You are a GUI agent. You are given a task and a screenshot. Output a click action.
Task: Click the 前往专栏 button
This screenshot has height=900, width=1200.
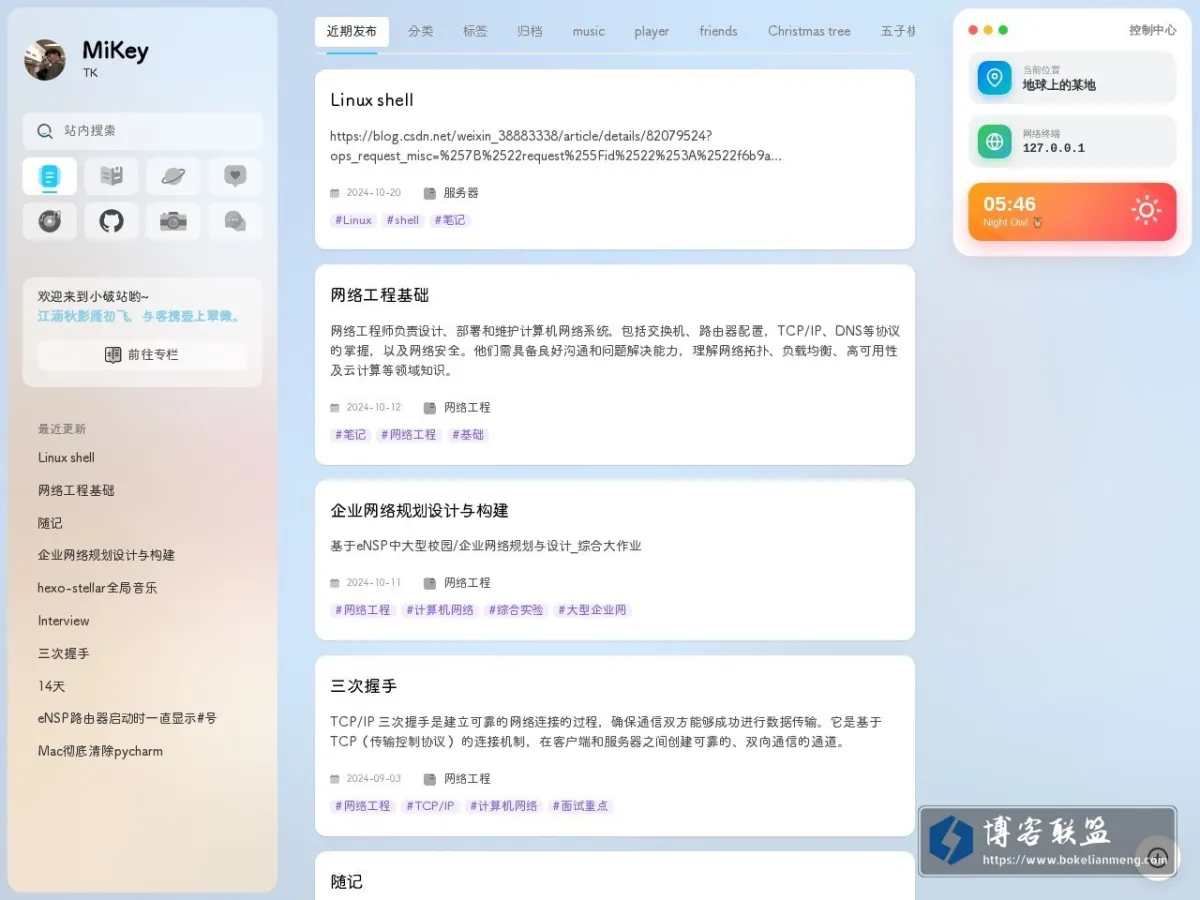point(142,355)
